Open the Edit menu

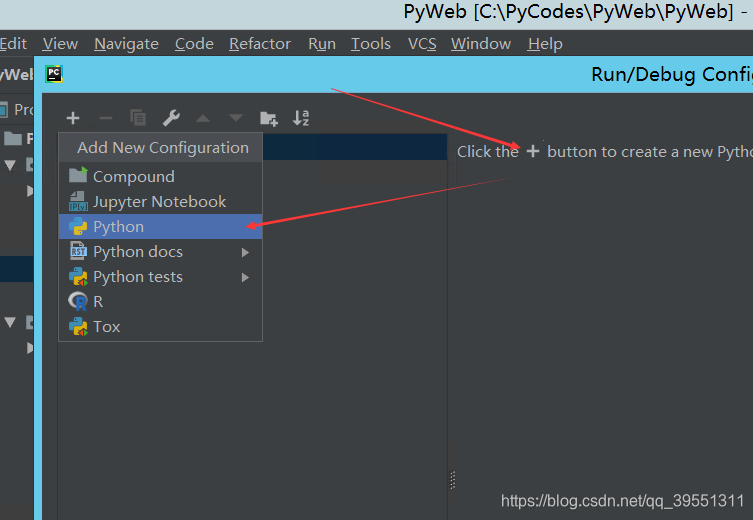tap(13, 44)
